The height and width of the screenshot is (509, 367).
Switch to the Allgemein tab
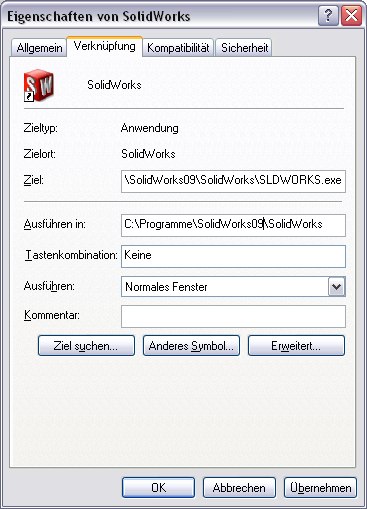(39, 48)
